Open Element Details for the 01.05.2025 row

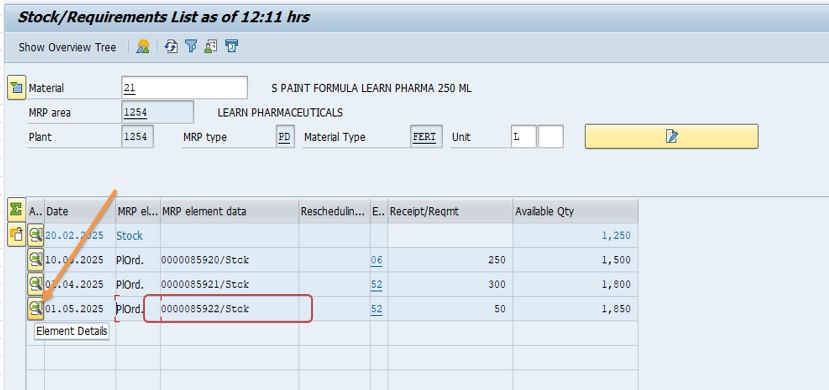point(36,308)
